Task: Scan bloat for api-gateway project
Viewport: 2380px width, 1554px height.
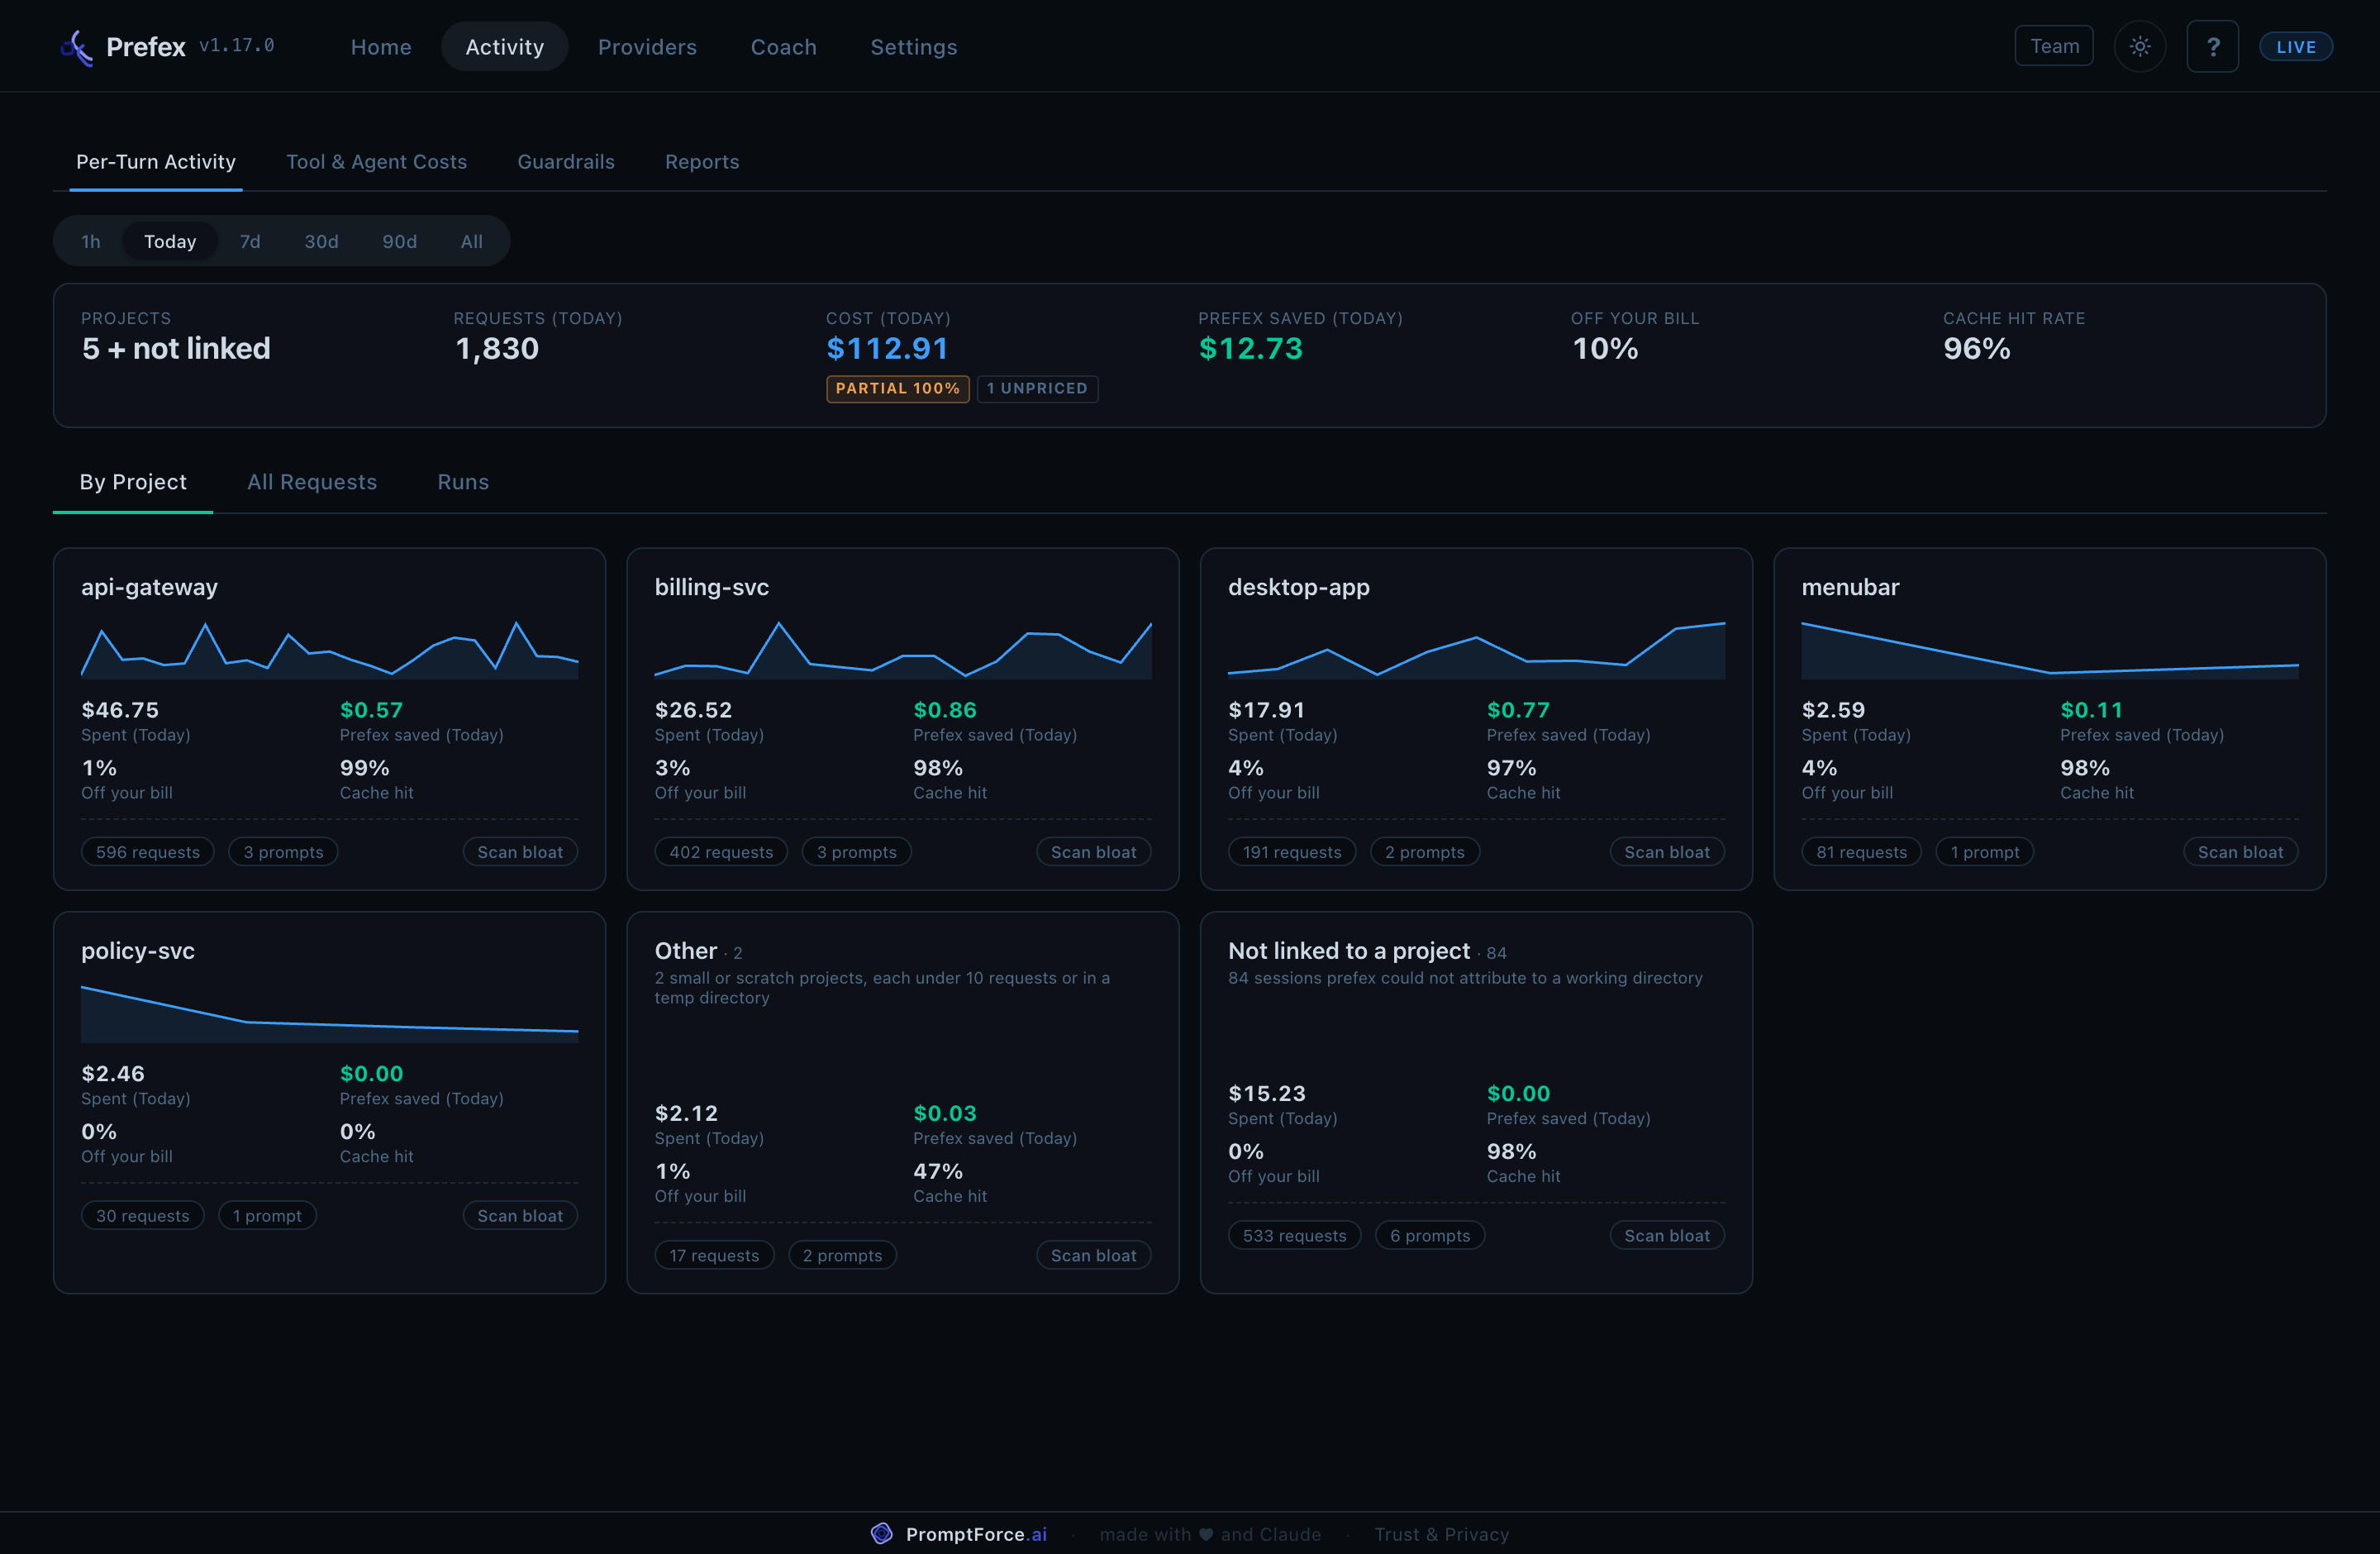Action: [x=519, y=852]
